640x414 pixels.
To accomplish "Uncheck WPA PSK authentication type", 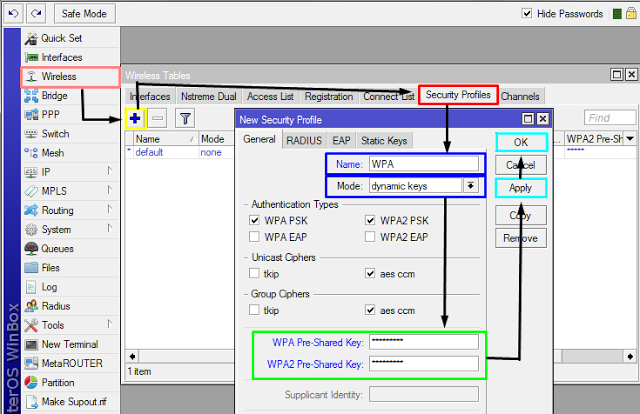I will point(254,220).
